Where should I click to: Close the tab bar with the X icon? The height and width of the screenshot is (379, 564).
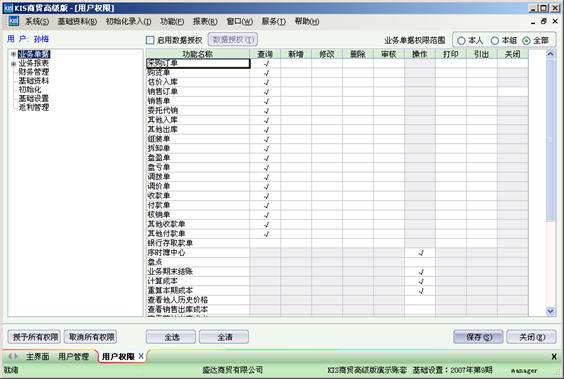point(554,356)
